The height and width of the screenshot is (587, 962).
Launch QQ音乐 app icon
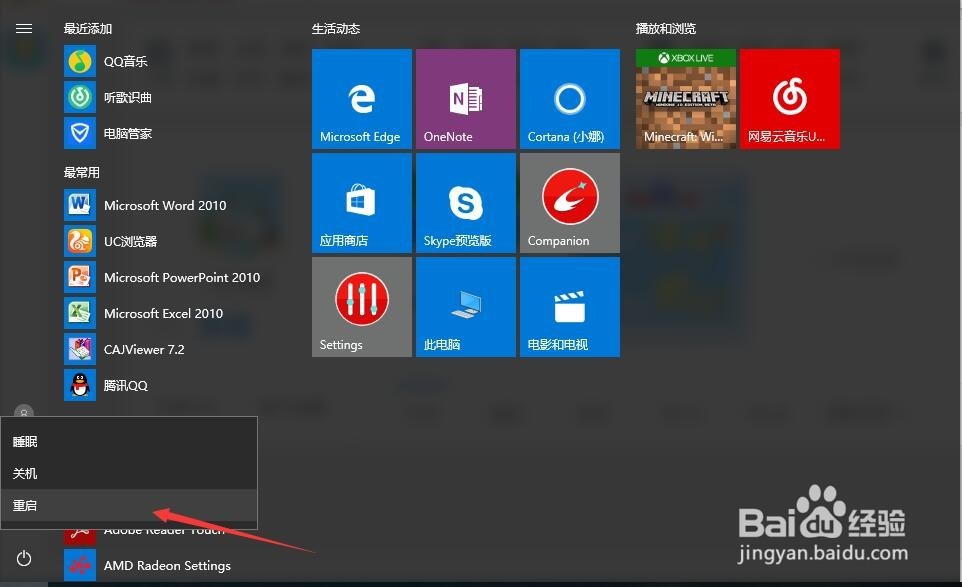80,61
